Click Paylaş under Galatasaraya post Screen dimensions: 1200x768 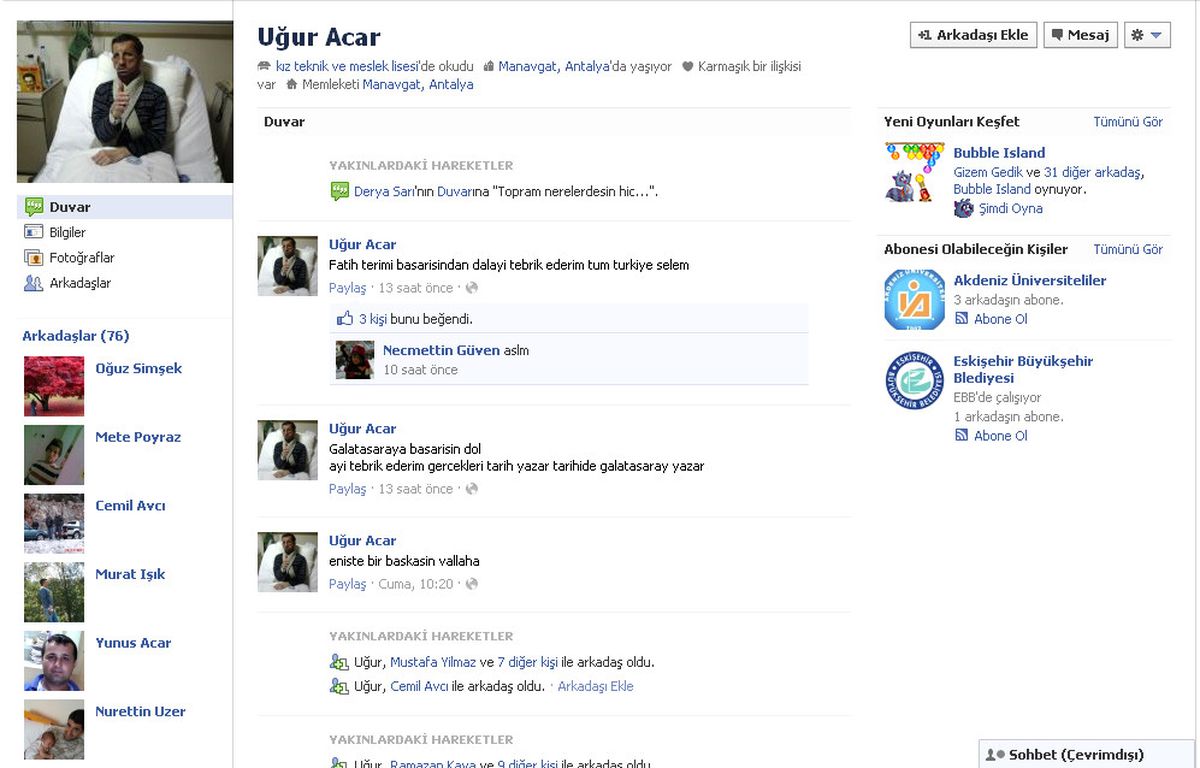(348, 489)
